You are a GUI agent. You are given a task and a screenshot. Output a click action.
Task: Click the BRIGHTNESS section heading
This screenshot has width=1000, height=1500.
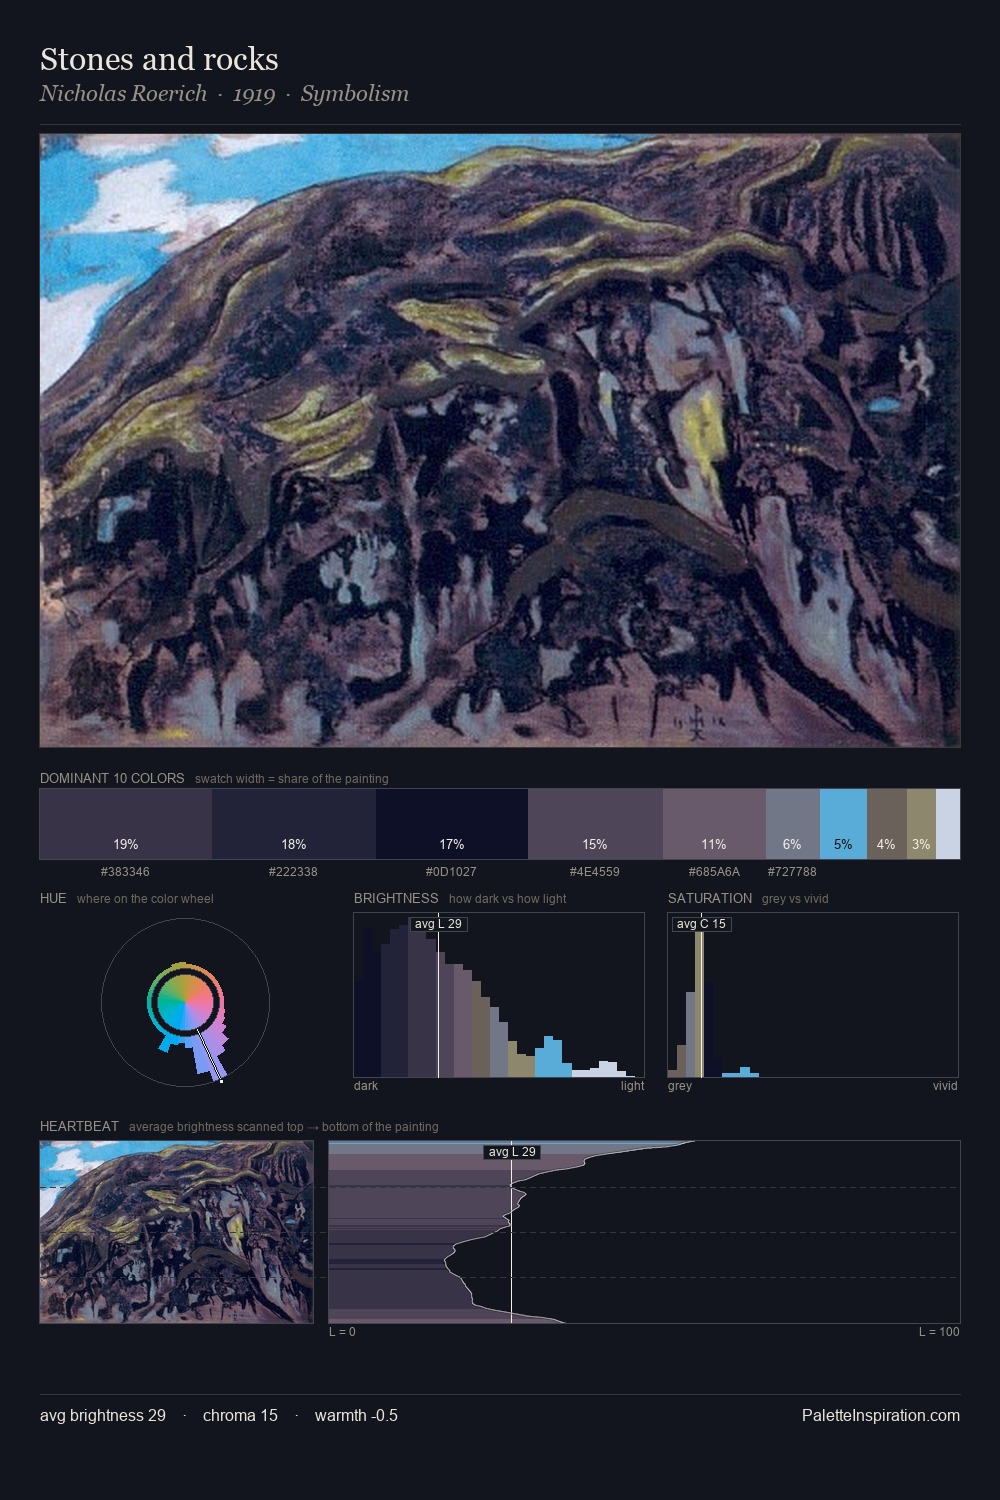point(396,898)
